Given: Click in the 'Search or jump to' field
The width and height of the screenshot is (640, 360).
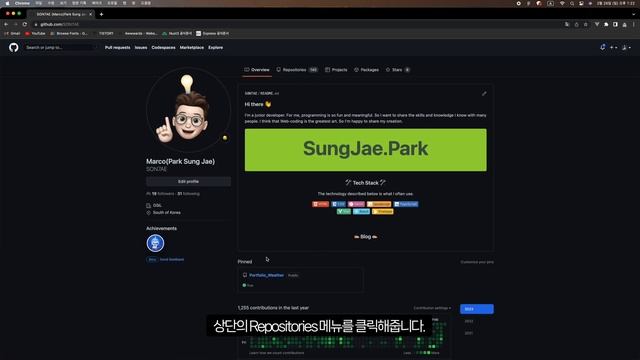Looking at the screenshot, I should pyautogui.click(x=60, y=47).
